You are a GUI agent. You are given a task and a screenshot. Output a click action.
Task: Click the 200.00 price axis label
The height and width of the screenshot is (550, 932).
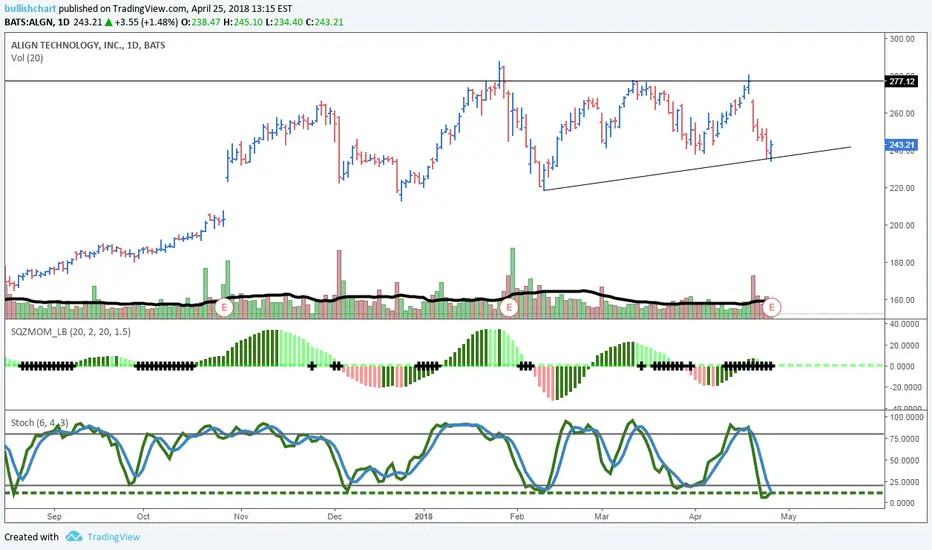[x=902, y=225]
